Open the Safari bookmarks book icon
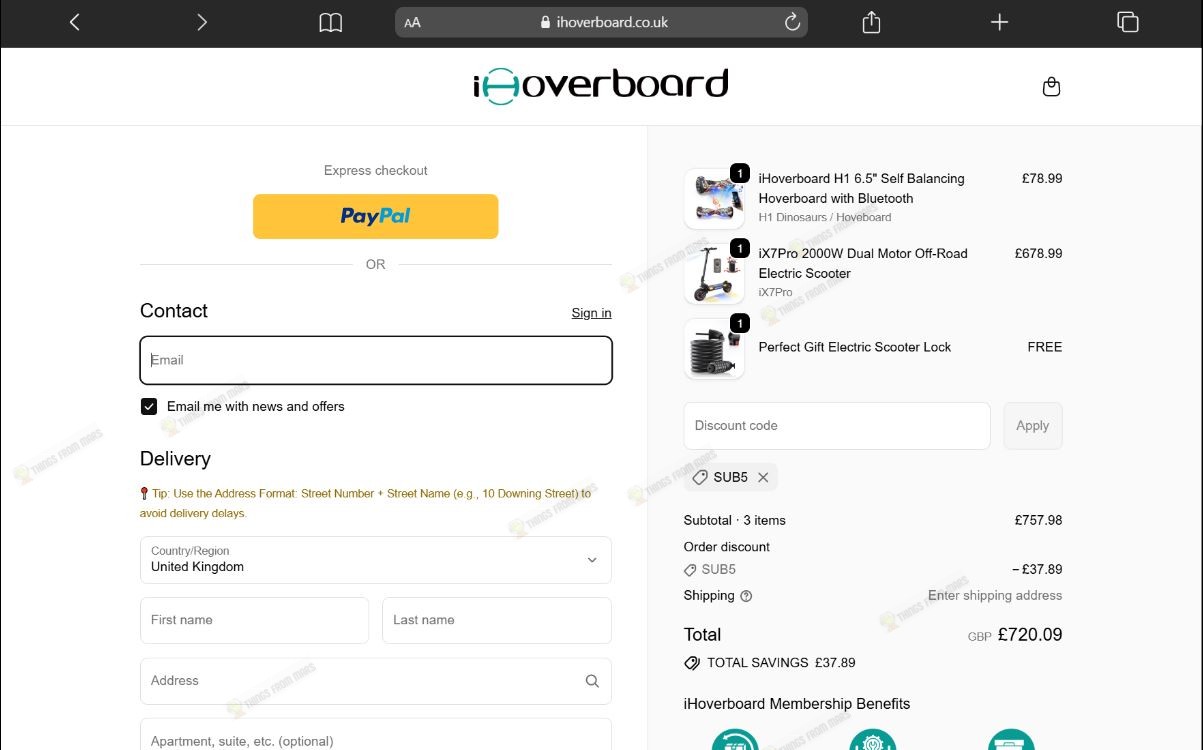 pyautogui.click(x=330, y=22)
